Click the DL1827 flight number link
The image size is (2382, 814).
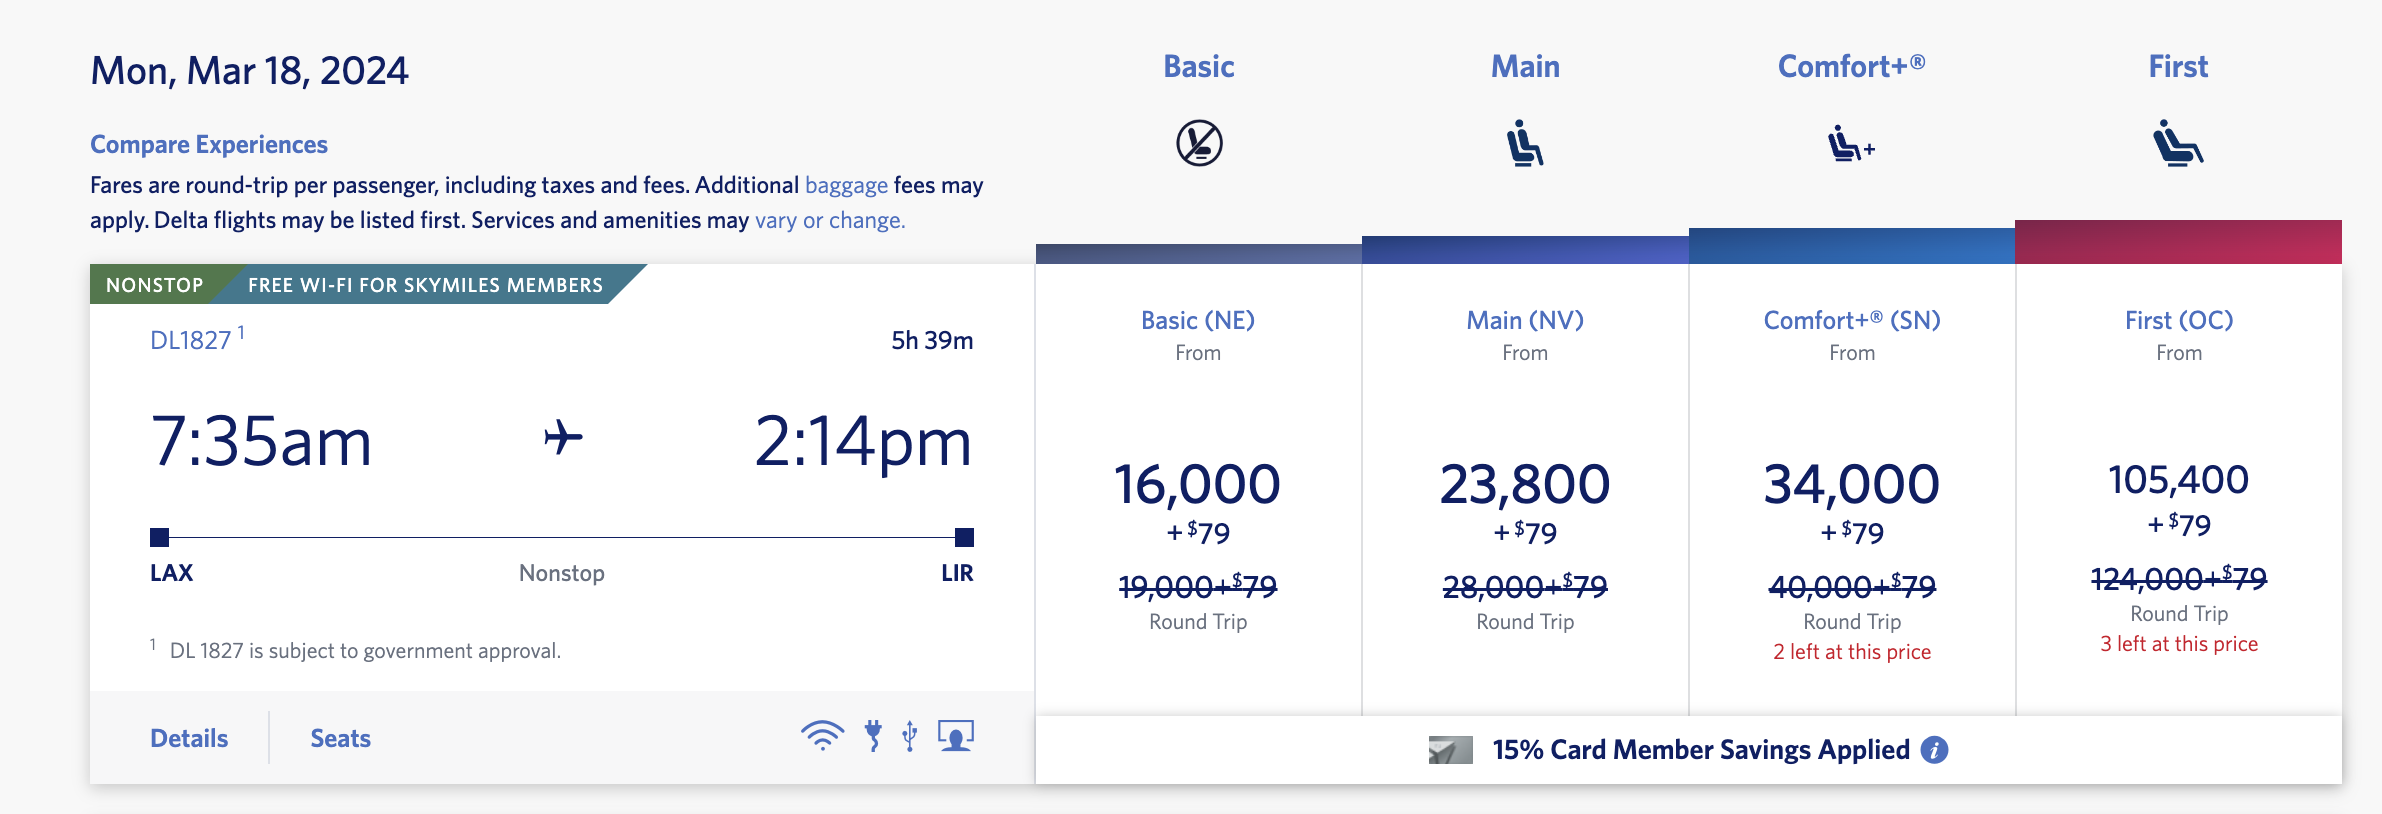click(190, 340)
